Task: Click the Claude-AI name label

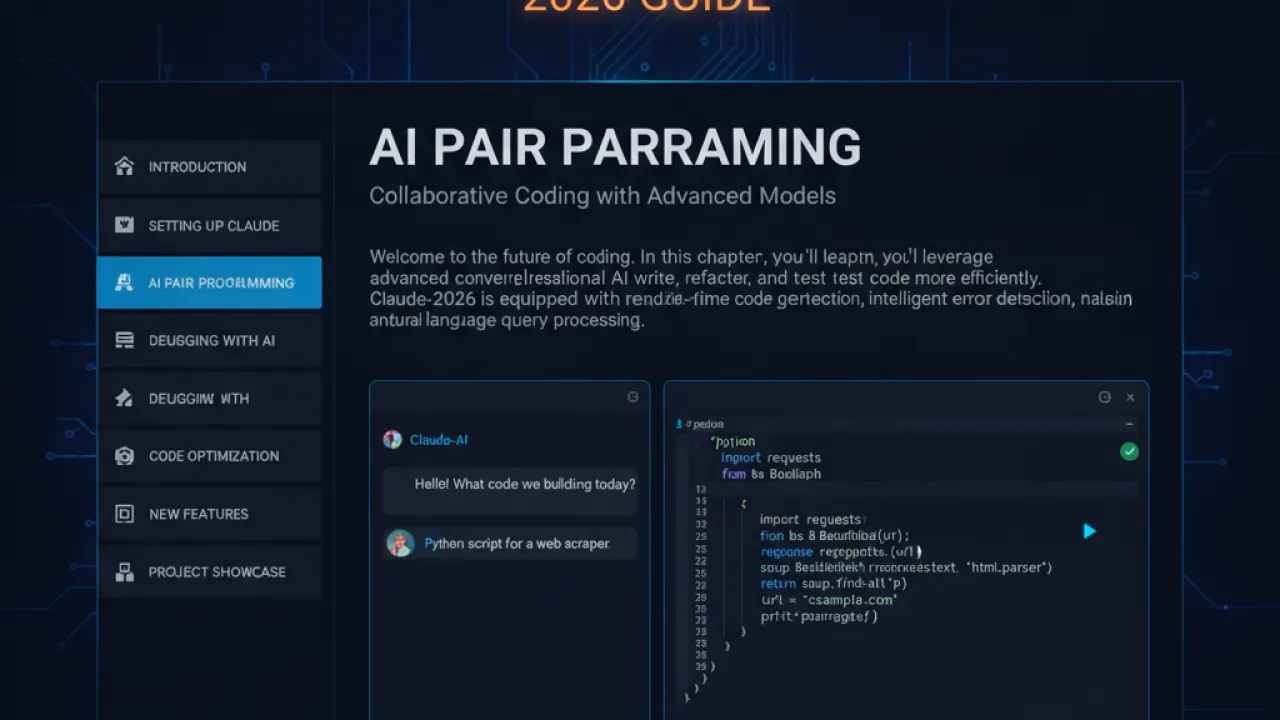Action: pyautogui.click(x=439, y=440)
